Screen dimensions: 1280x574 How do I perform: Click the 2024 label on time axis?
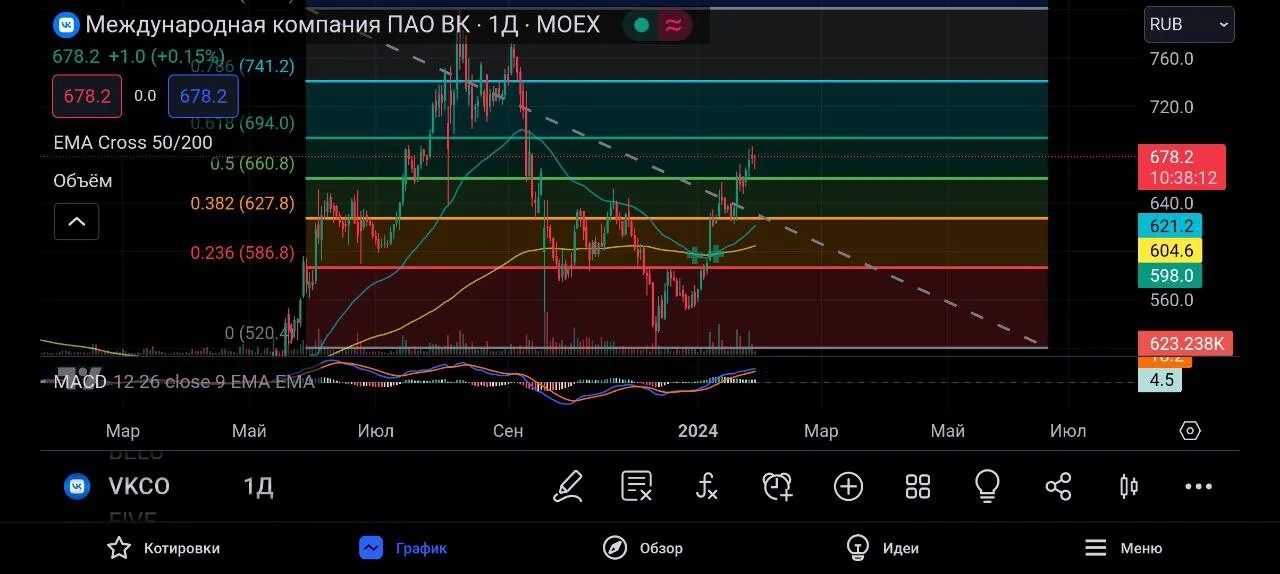click(697, 431)
